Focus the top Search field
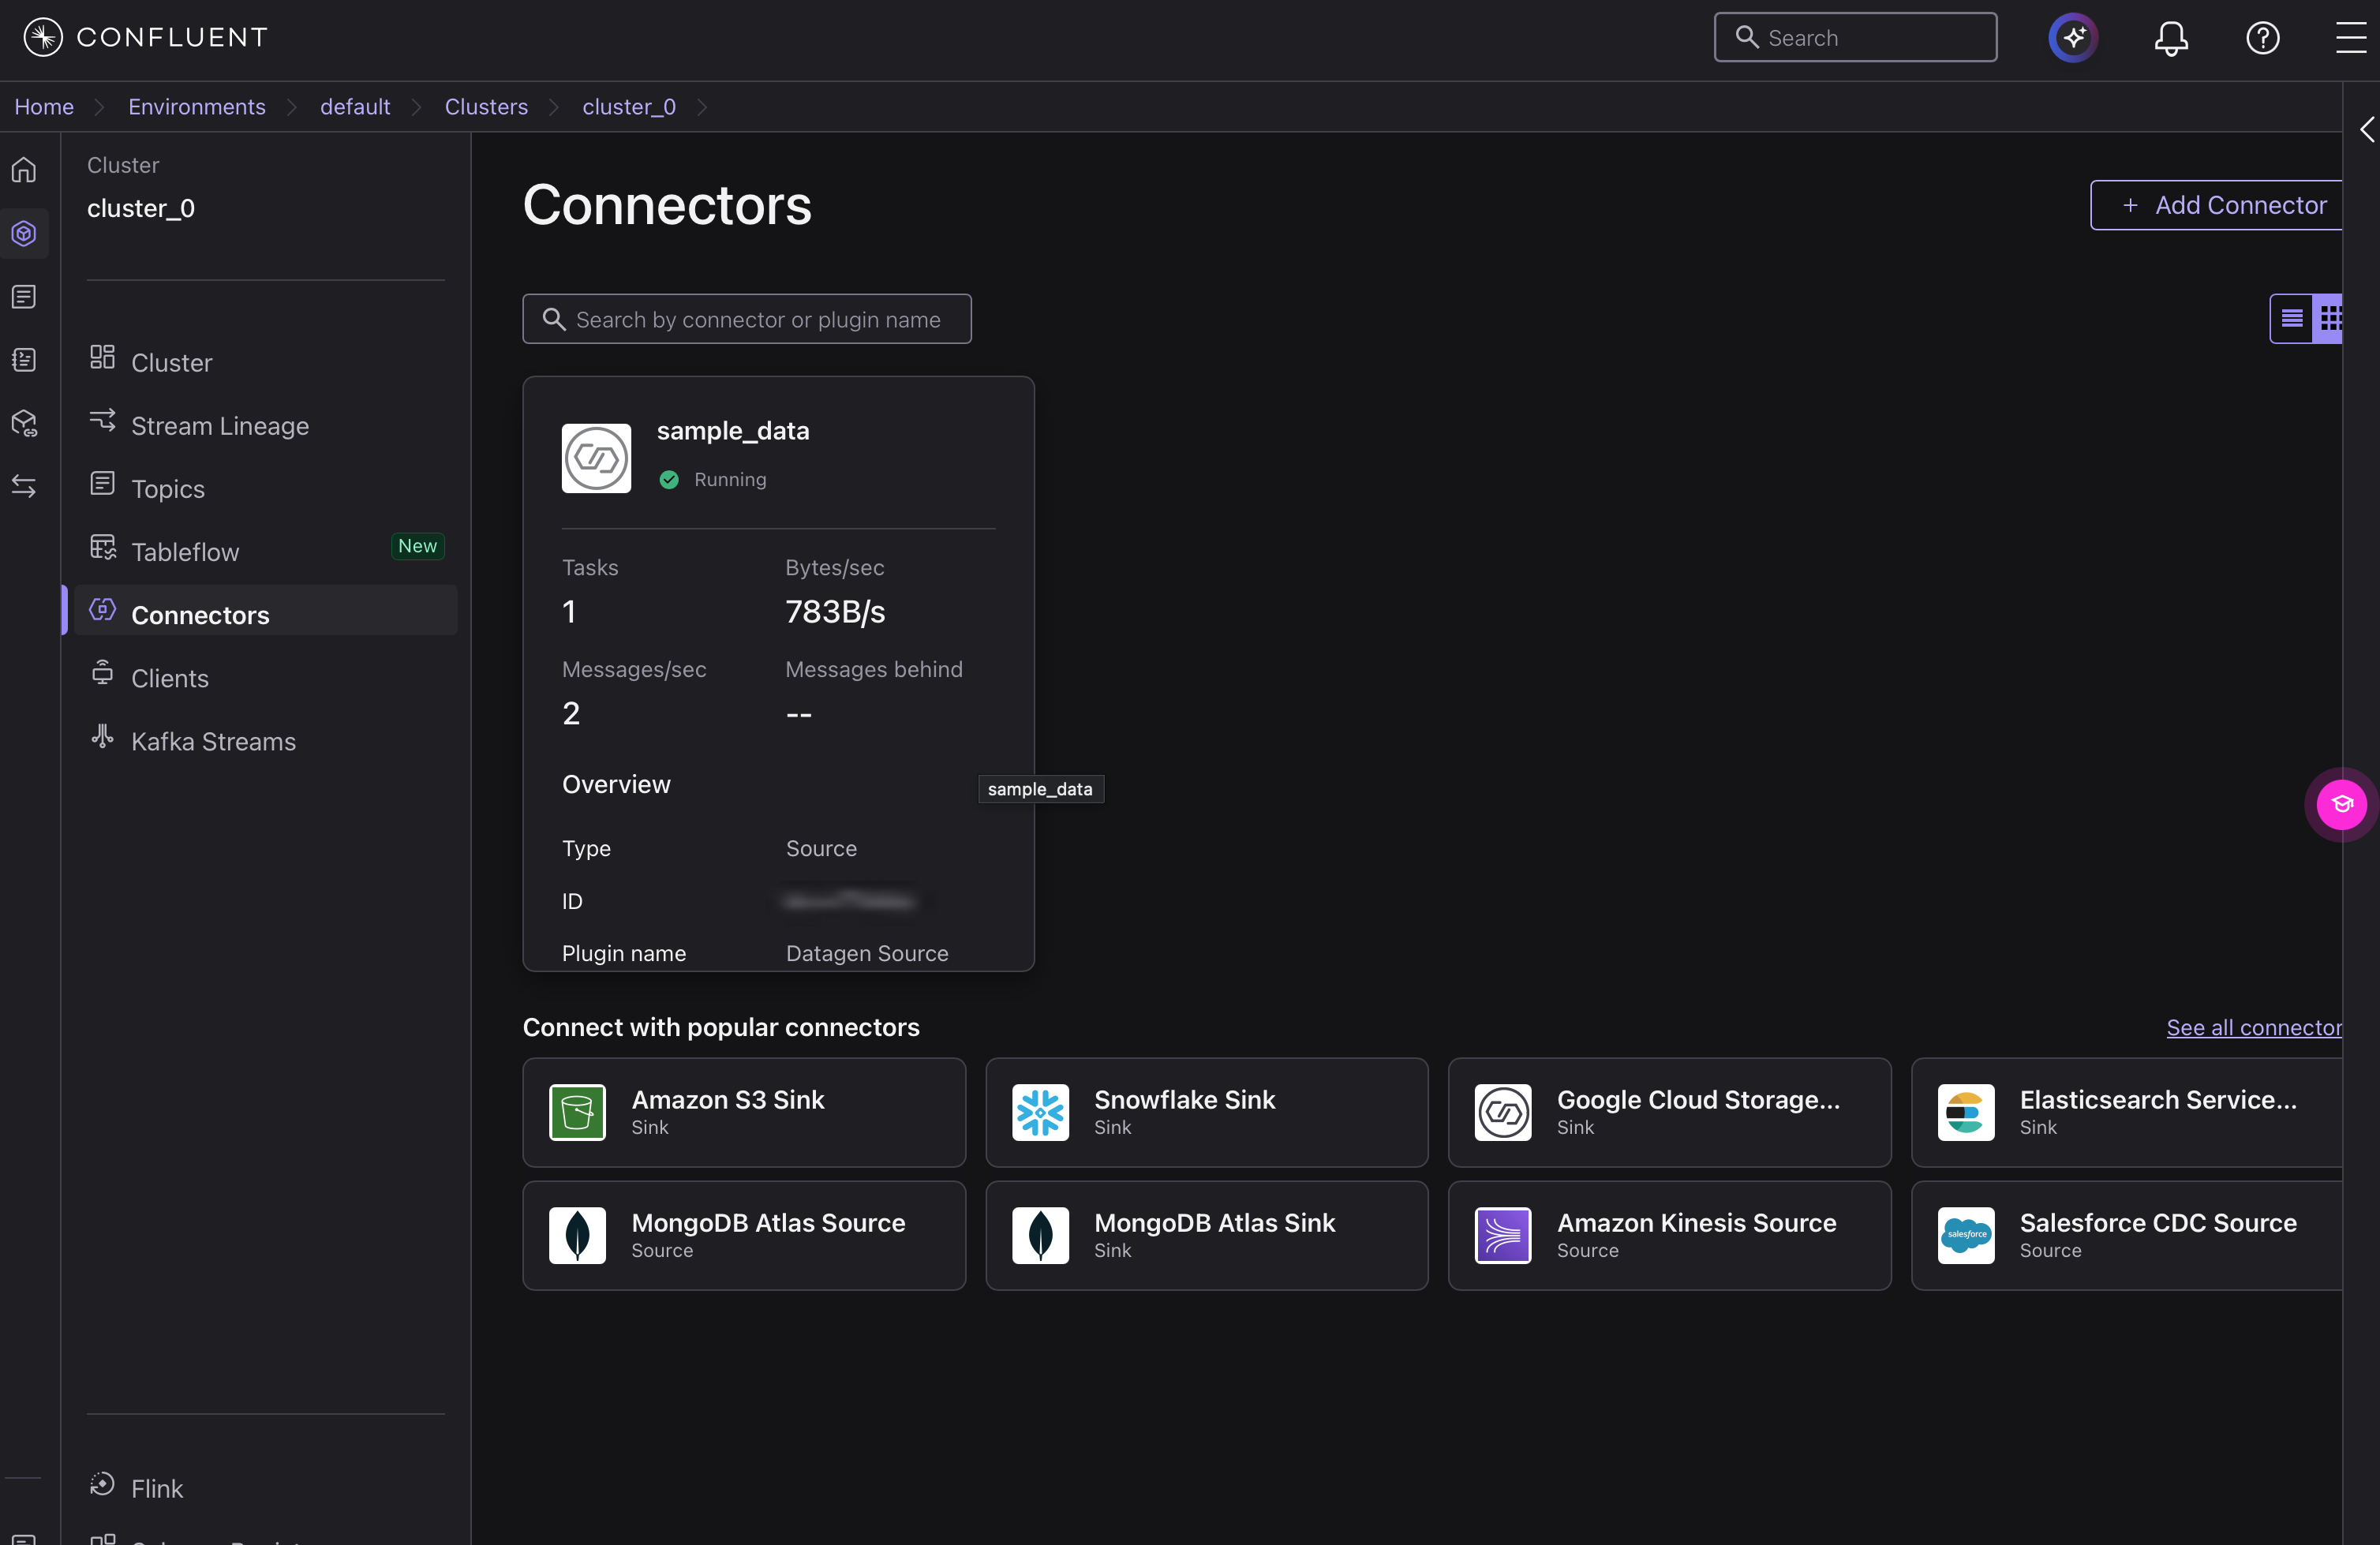The image size is (2380, 1545). (x=1855, y=38)
